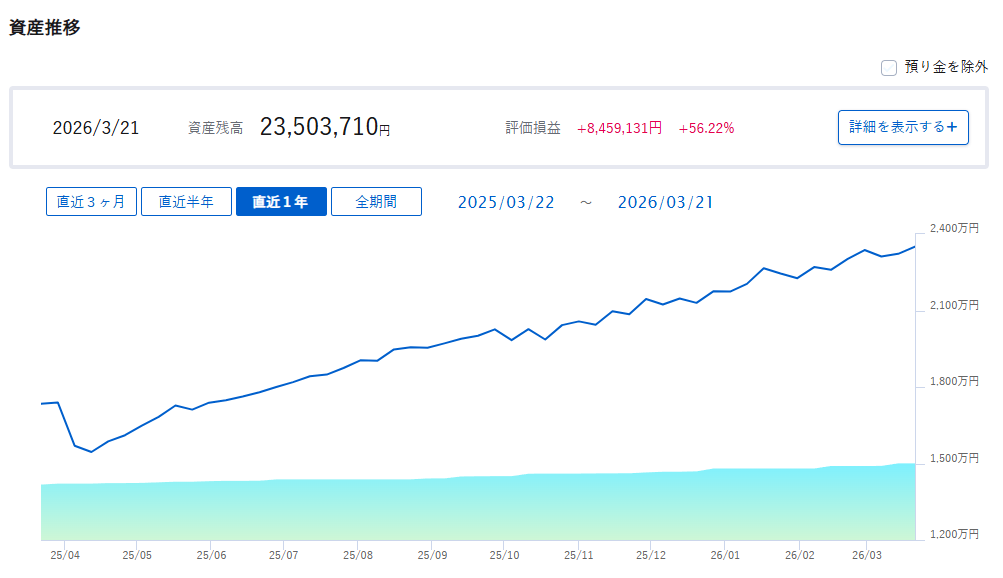Switch to the 直近半年 period tab

pyautogui.click(x=185, y=202)
